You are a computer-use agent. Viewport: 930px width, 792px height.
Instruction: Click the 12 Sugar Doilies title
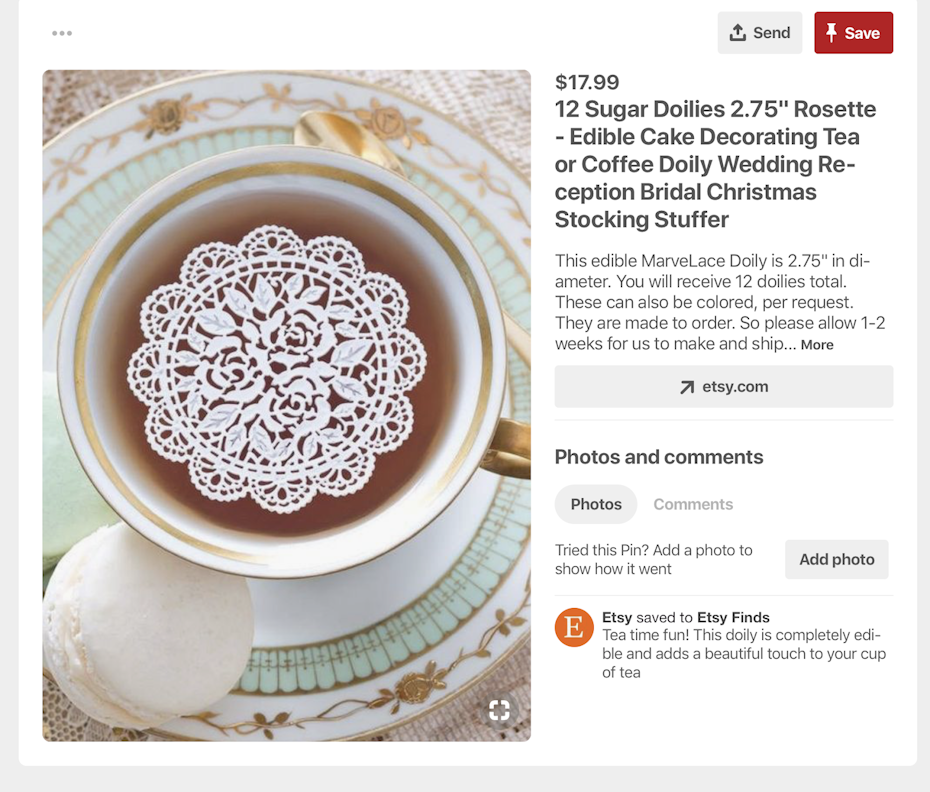point(715,164)
